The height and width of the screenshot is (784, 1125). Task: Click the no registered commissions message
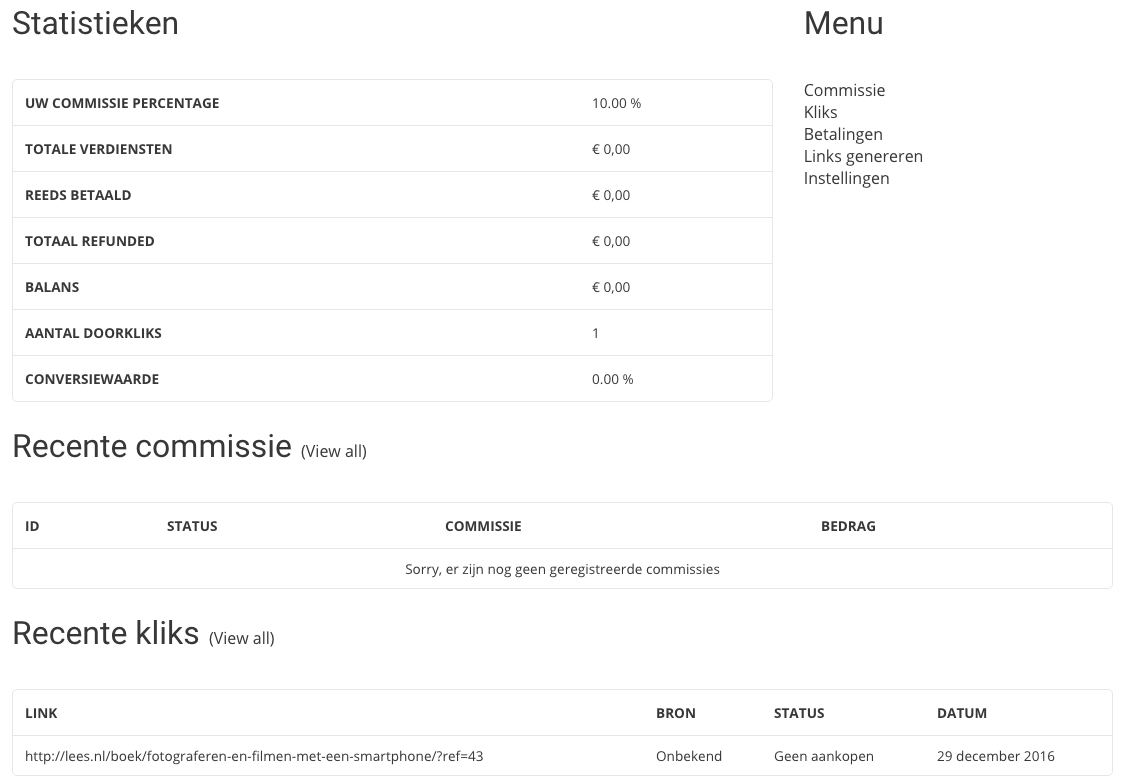coord(562,569)
